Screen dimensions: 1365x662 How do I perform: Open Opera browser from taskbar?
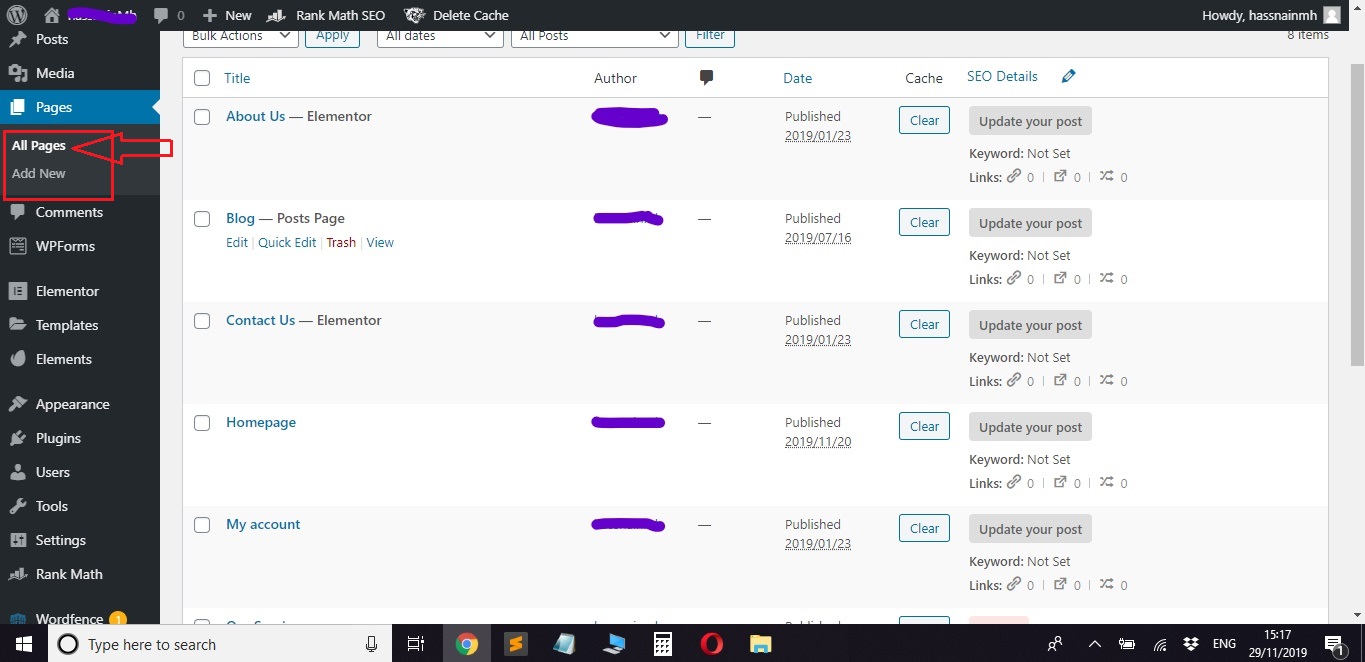pos(711,644)
